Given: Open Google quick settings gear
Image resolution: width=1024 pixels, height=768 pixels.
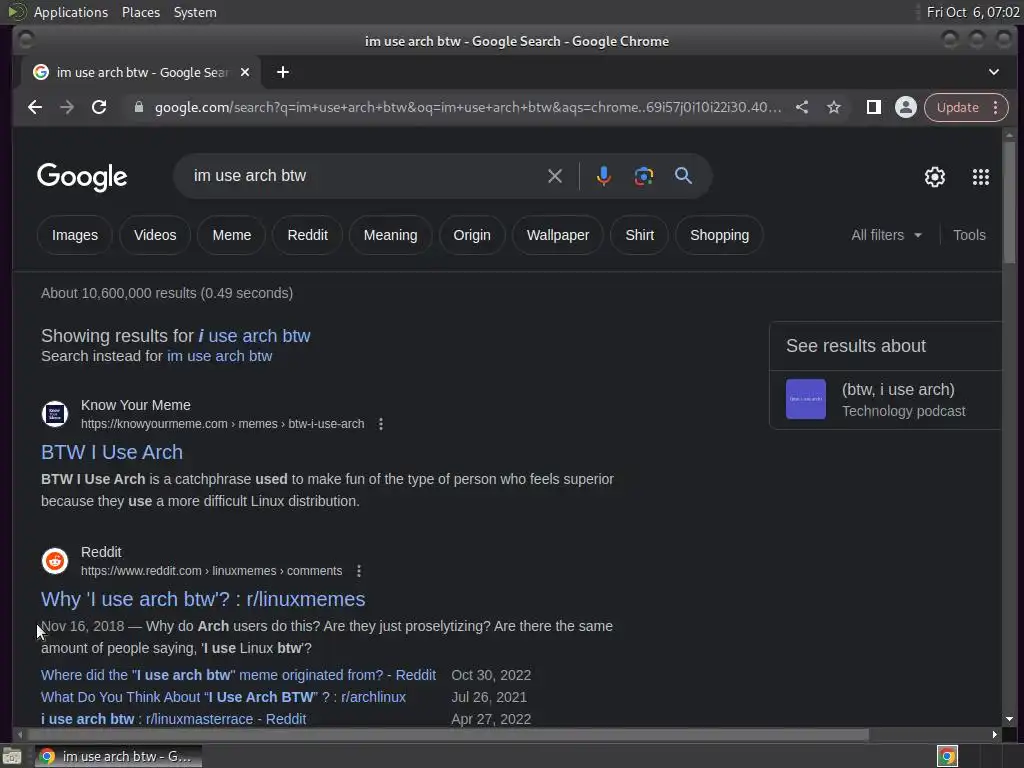Looking at the screenshot, I should (935, 176).
